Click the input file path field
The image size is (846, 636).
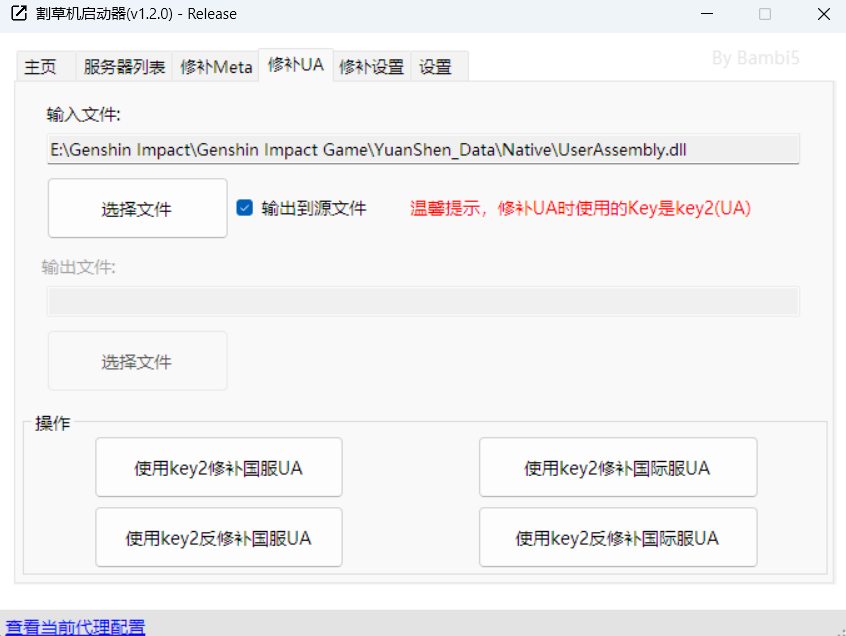[x=423, y=149]
